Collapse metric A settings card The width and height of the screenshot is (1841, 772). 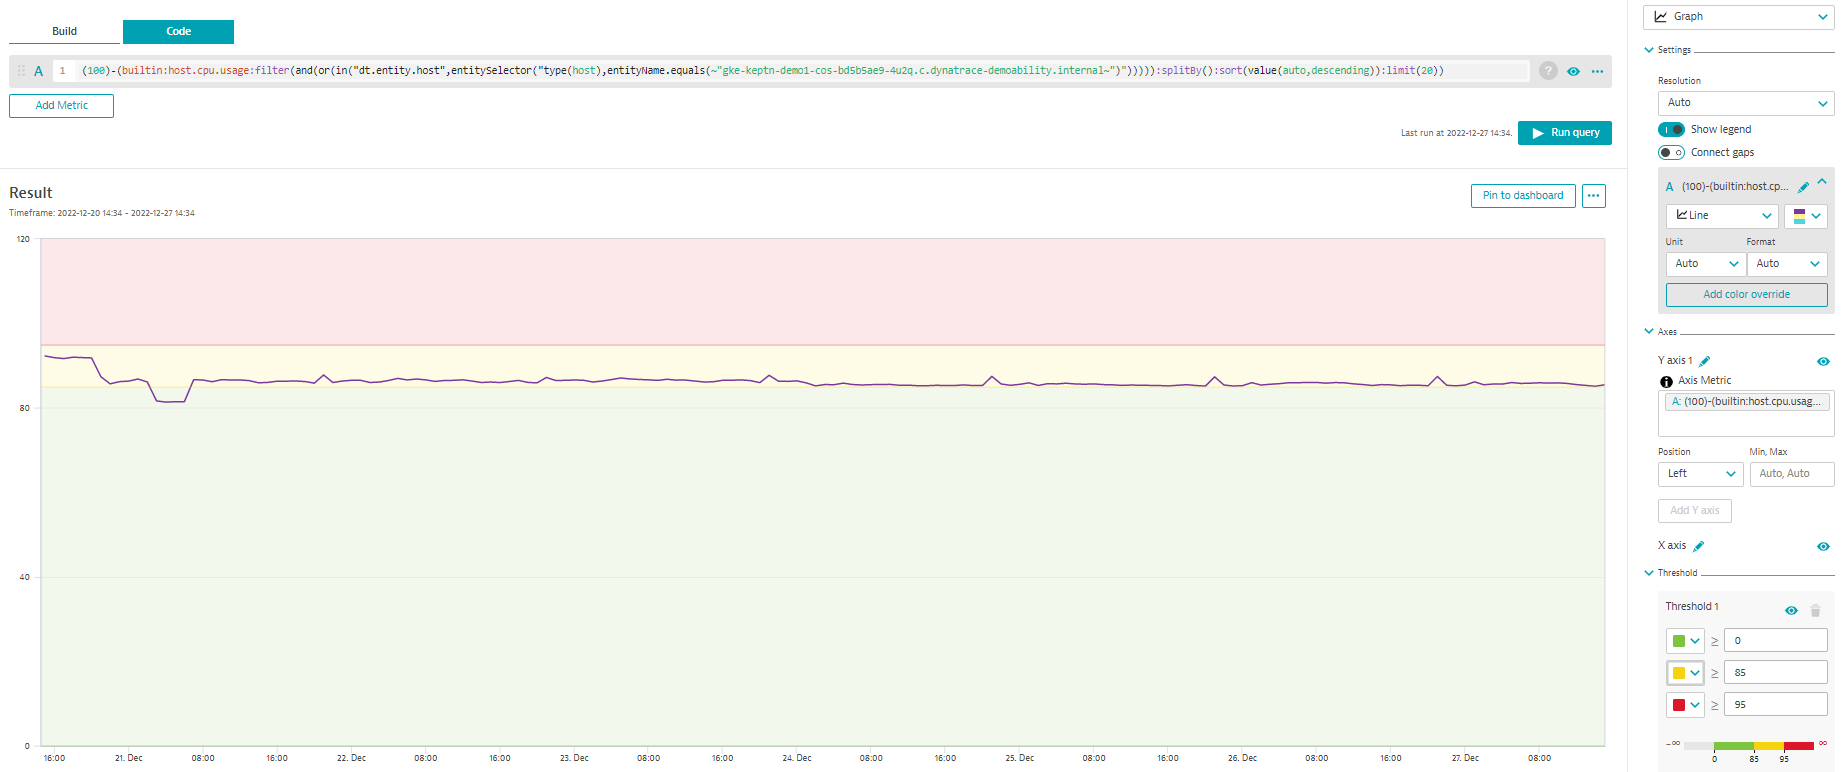click(1822, 182)
